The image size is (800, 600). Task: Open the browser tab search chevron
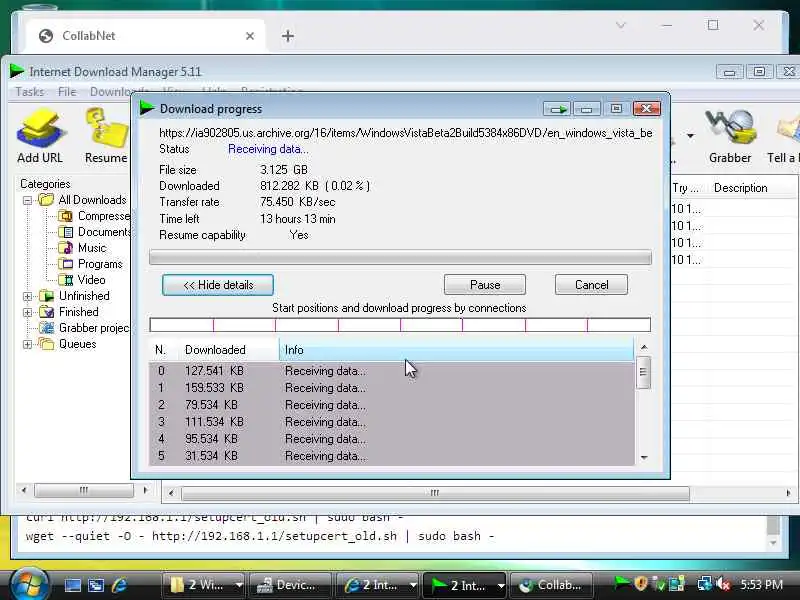(620, 25)
